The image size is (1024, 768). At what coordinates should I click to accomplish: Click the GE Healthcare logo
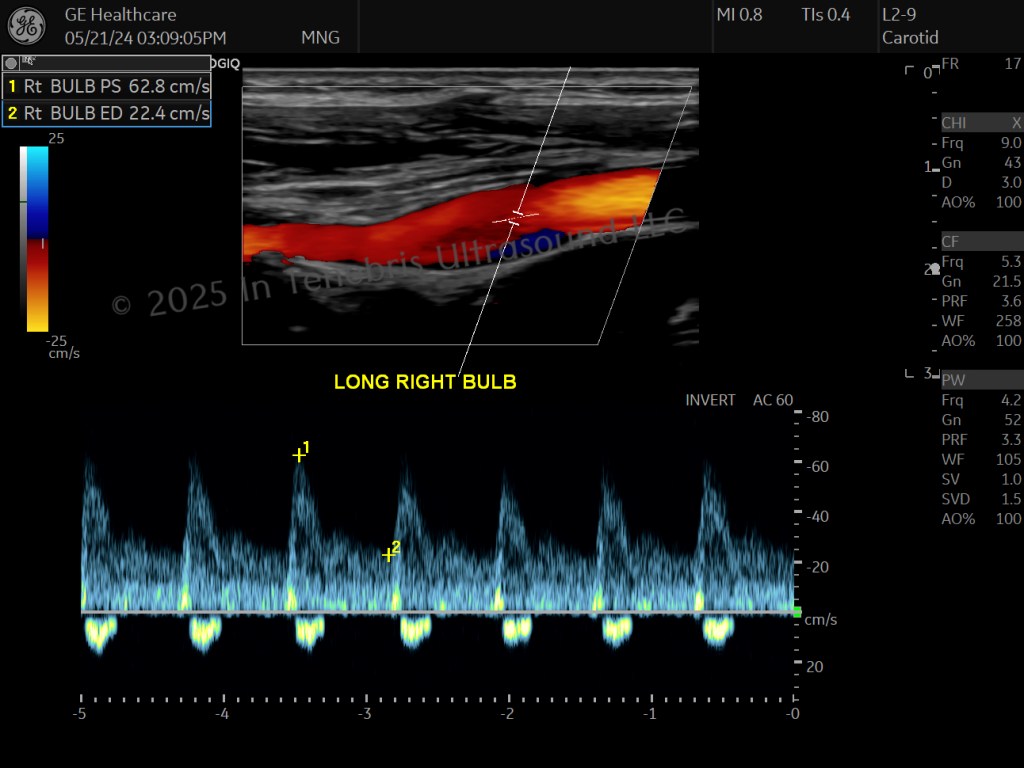(27, 25)
